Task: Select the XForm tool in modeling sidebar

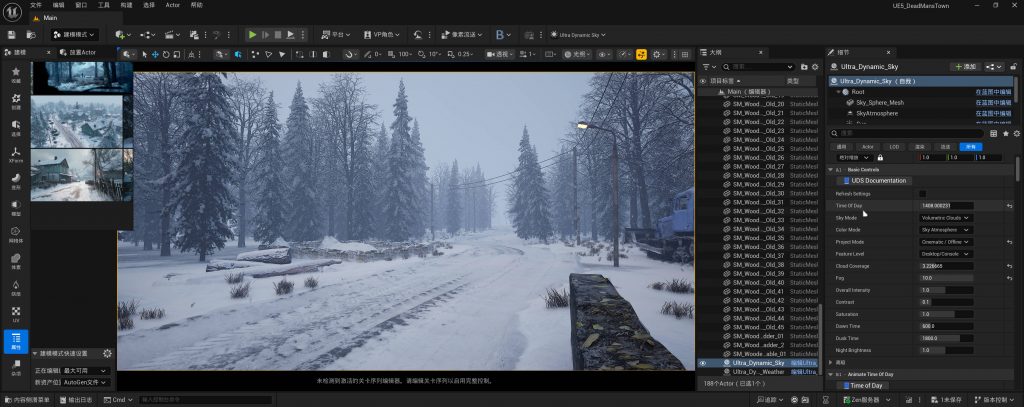Action: (16, 157)
